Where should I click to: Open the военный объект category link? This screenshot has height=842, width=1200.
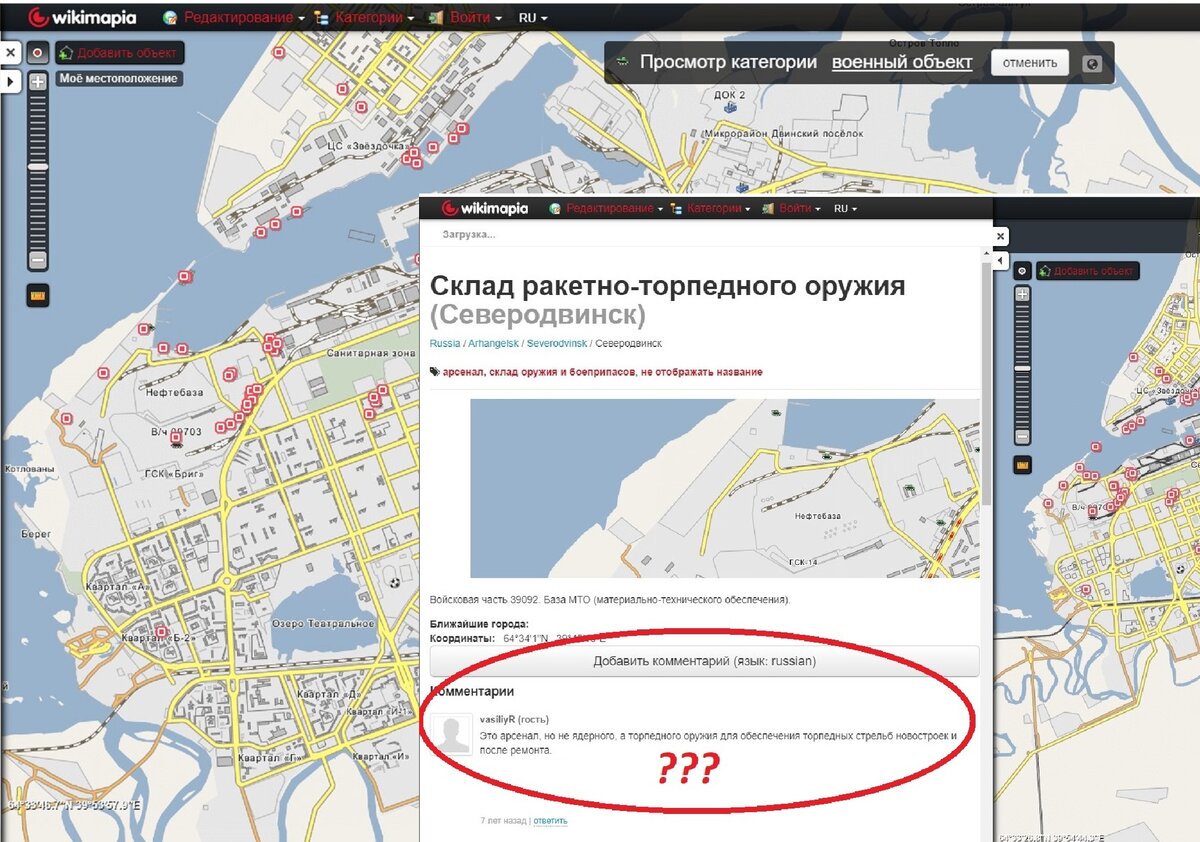[x=902, y=62]
